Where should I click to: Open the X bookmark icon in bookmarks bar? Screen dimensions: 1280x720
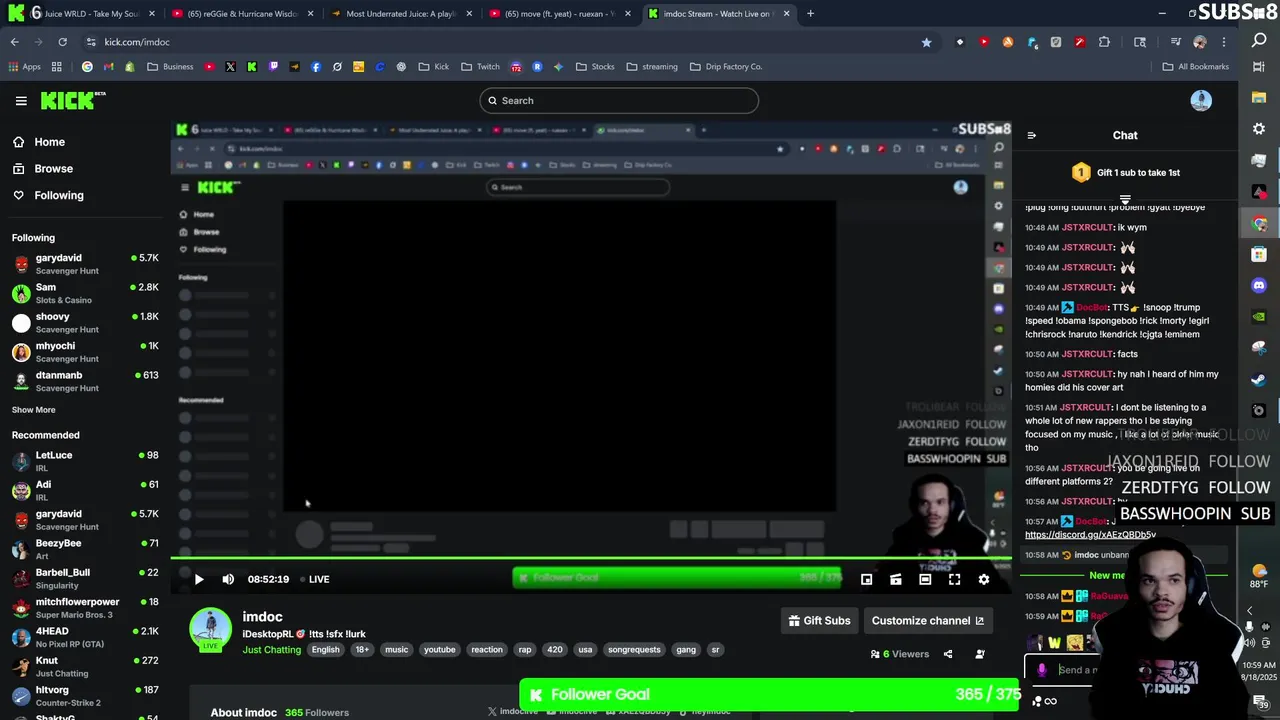click(x=230, y=67)
